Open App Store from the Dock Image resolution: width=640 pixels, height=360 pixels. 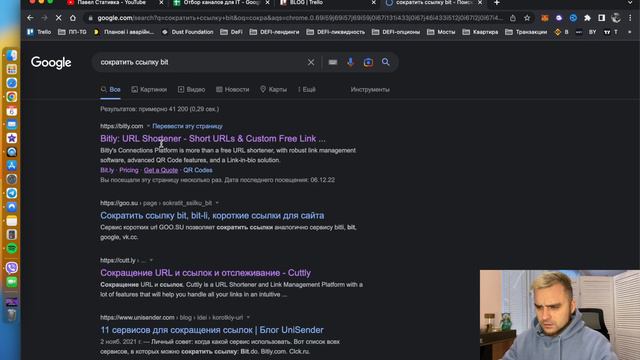point(12,165)
